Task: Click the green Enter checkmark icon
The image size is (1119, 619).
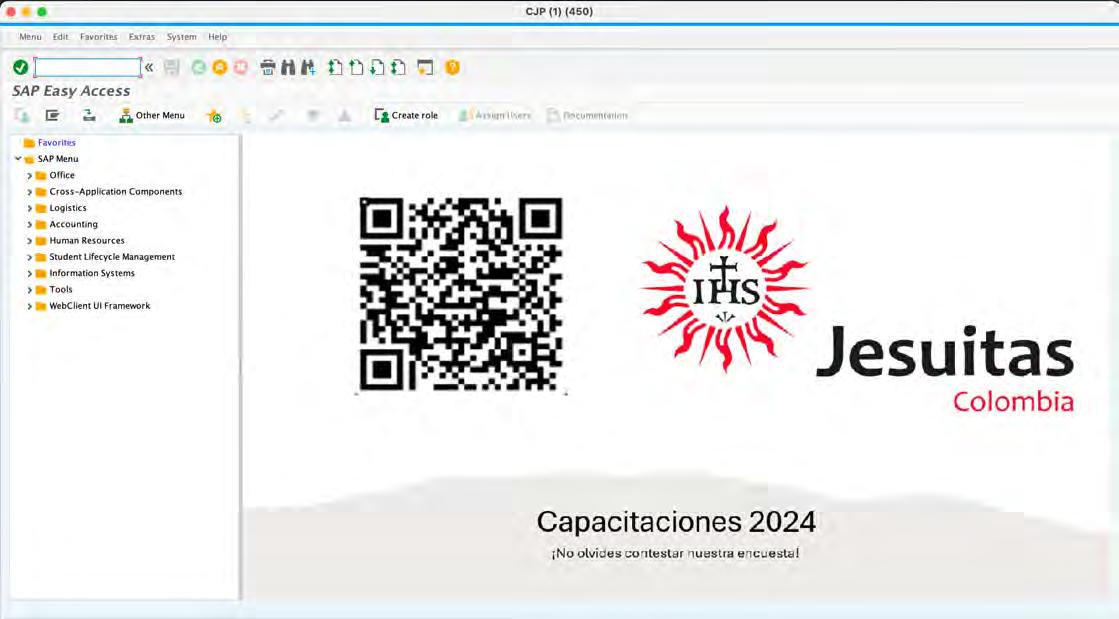Action: 21,67
